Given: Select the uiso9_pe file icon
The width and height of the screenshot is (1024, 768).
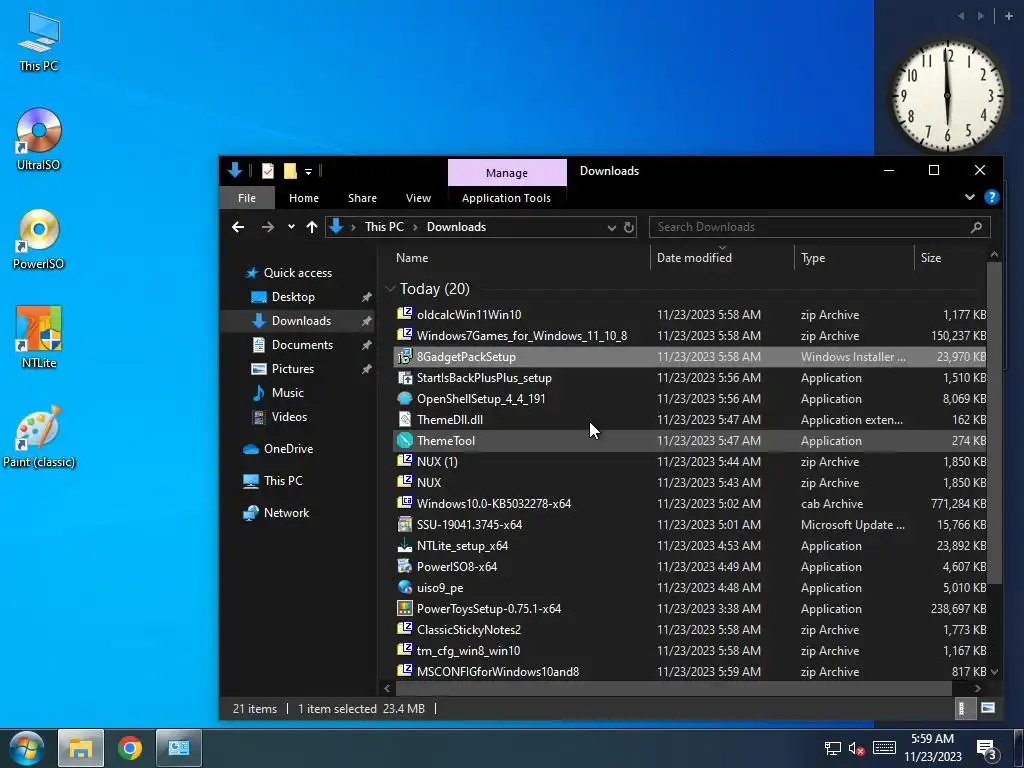Looking at the screenshot, I should pos(405,588).
